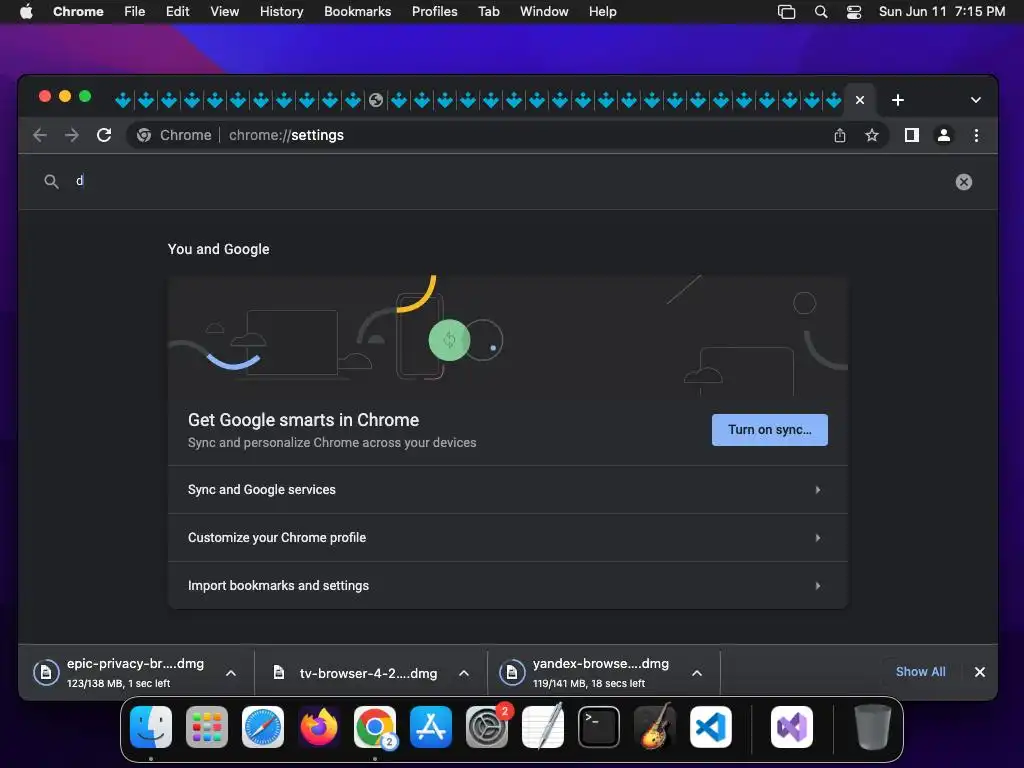The image size is (1024, 768).
Task: Click the Chrome site info chip
Action: [174, 135]
